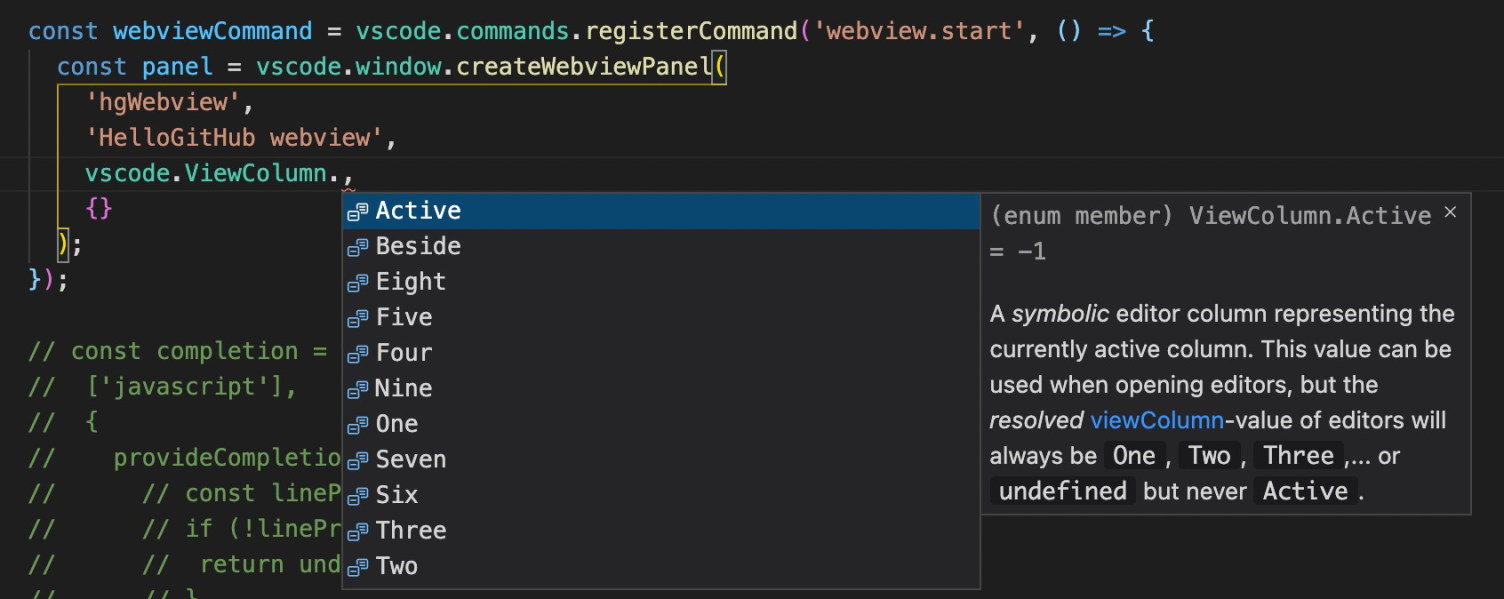Select Six from the suggestion list
The width and height of the screenshot is (1504, 599).
pos(397,494)
